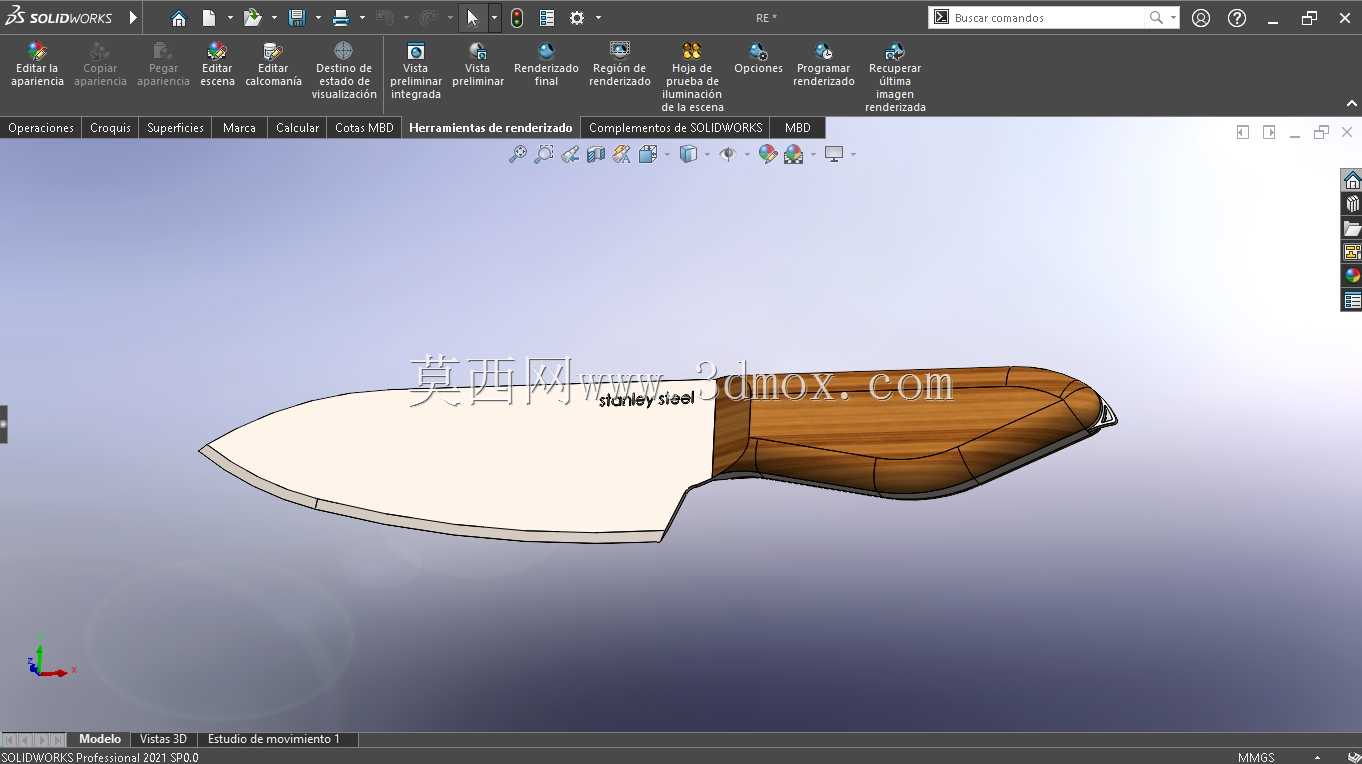This screenshot has height=764, width=1362.
Task: Expand the Open file dropdown arrow
Action: 274,18
